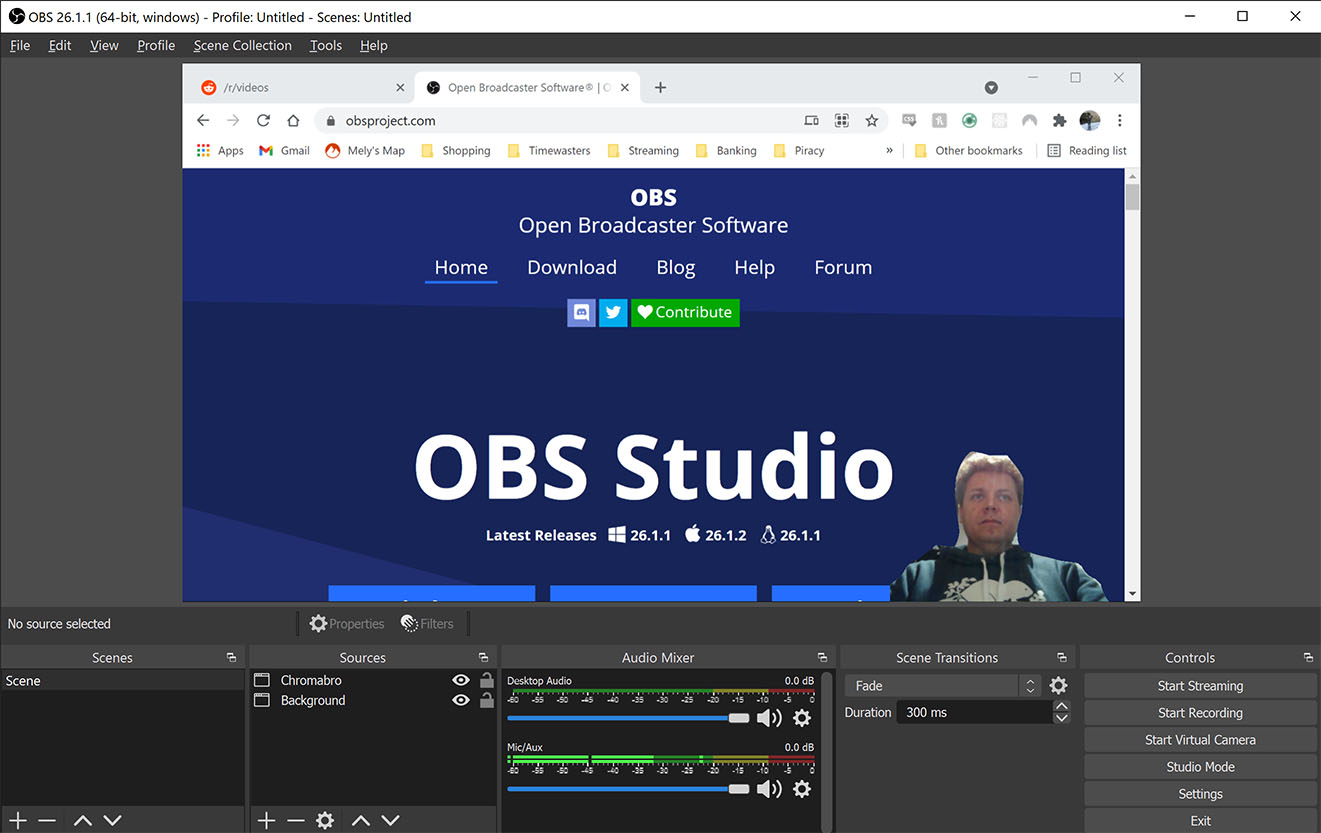
Task: Click the Exit button
Action: coord(1200,821)
